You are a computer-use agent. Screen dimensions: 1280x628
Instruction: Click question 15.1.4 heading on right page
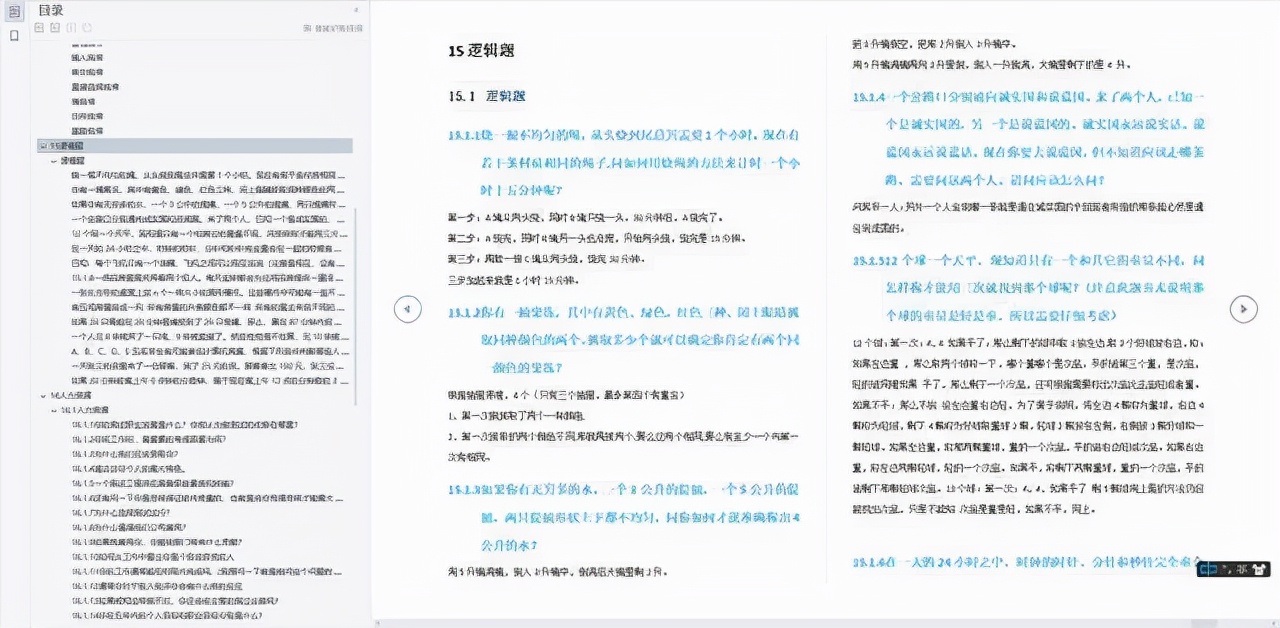point(1030,139)
